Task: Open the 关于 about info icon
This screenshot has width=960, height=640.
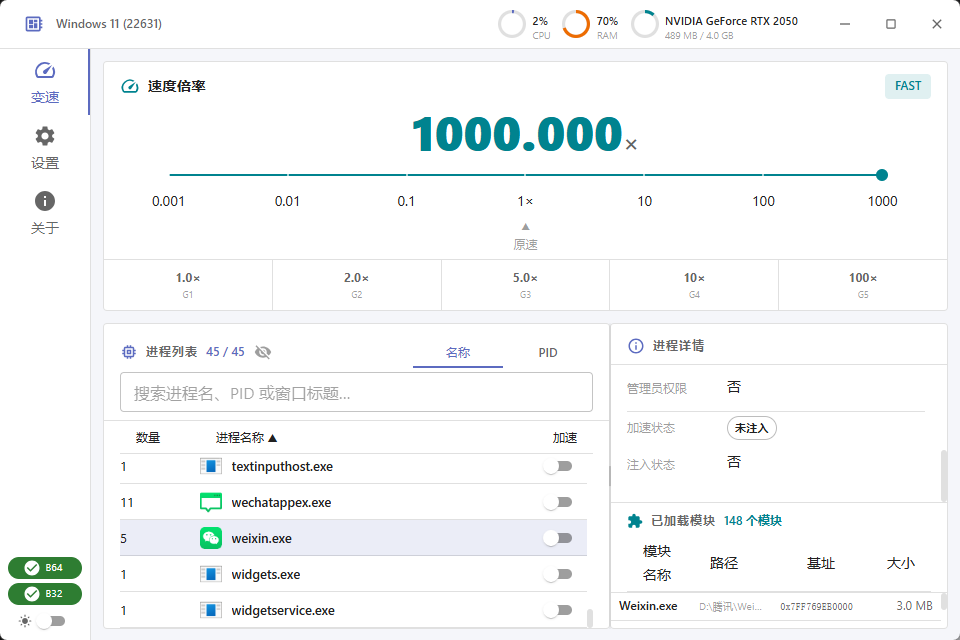Action: (x=45, y=213)
